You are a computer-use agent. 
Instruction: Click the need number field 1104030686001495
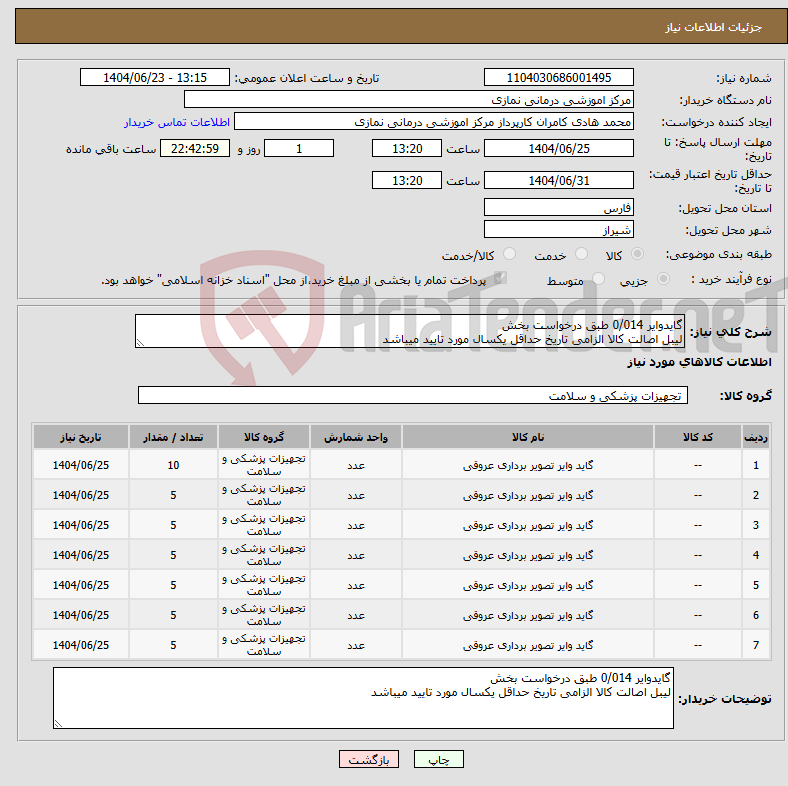(x=558, y=77)
